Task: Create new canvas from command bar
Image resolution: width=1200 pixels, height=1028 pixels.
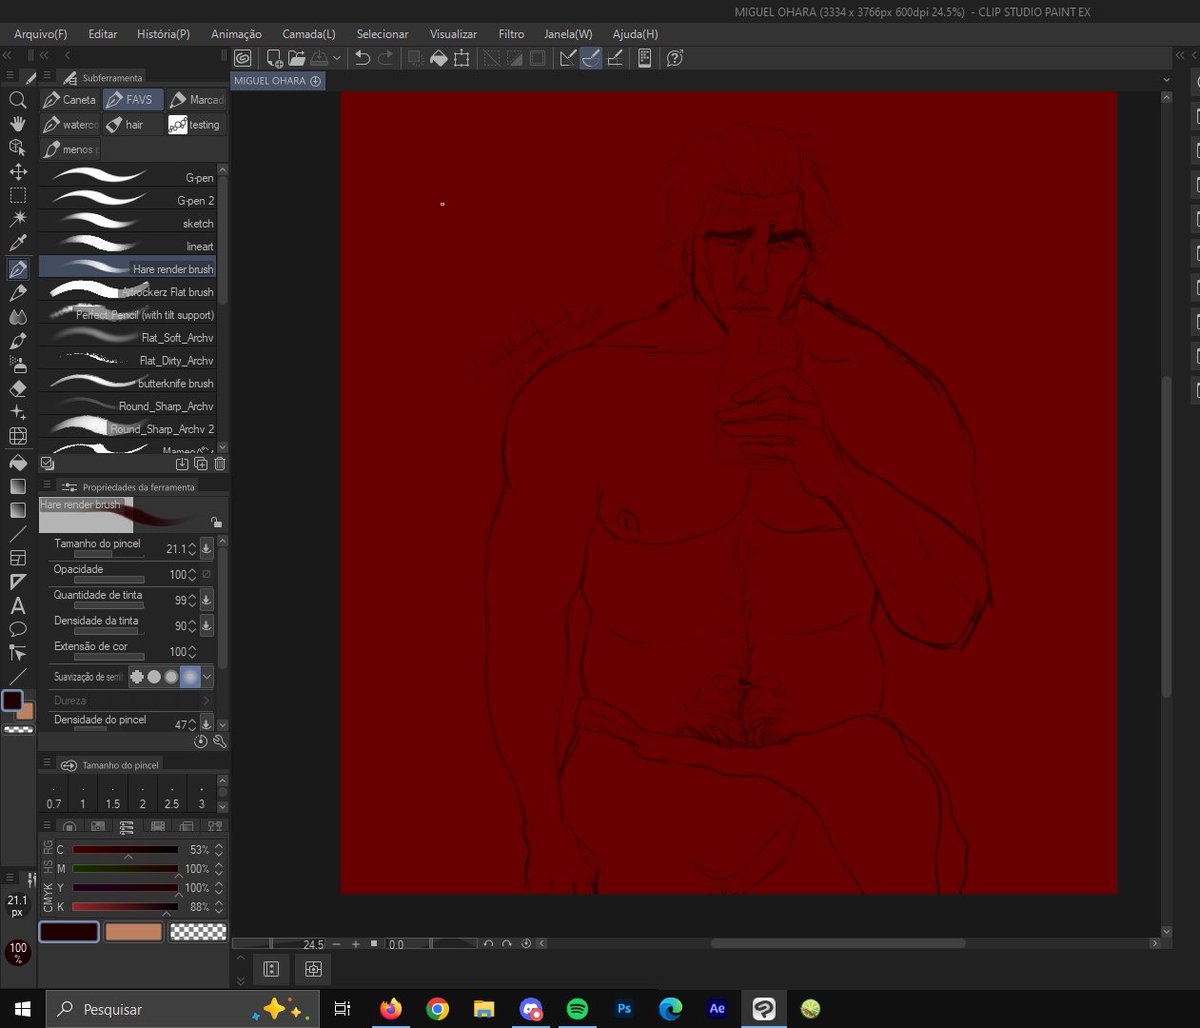Action: [273, 58]
